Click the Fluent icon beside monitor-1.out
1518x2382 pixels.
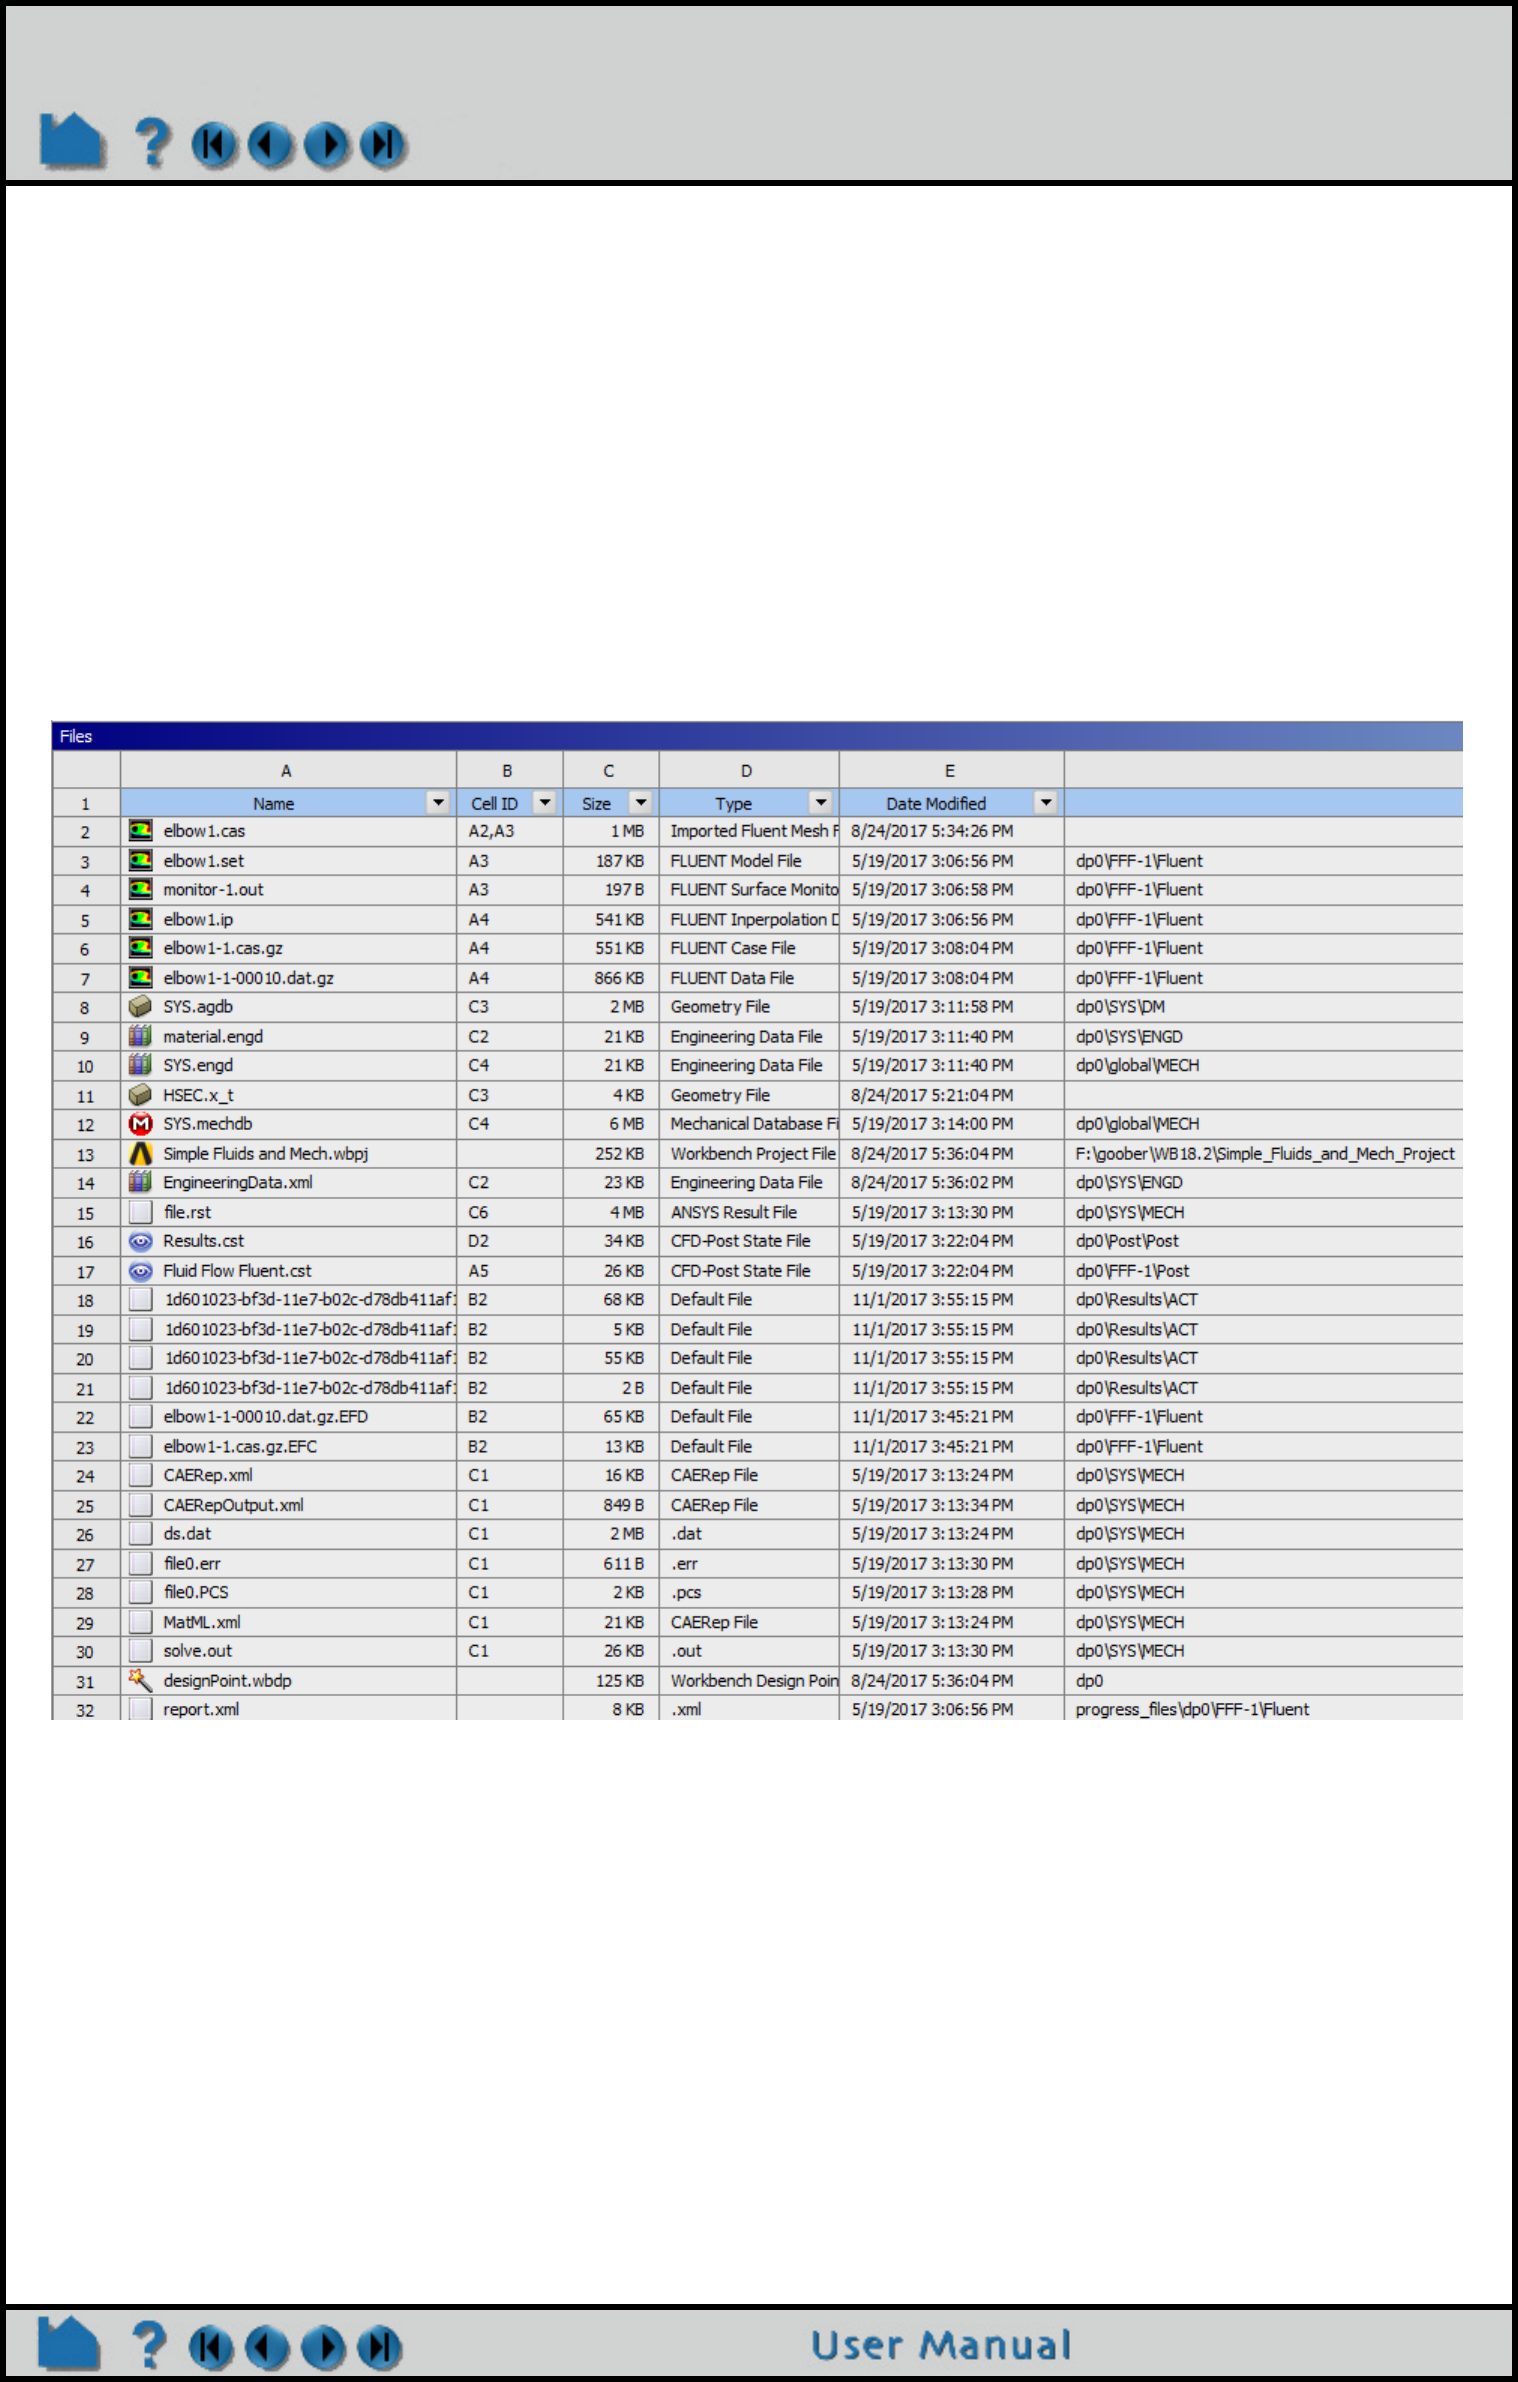coord(141,890)
